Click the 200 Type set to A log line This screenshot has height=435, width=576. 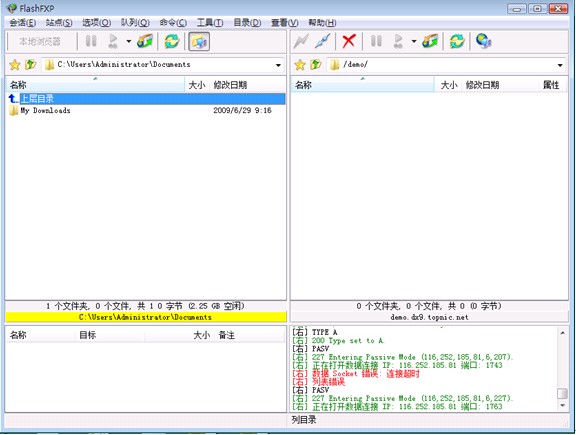pos(338,341)
